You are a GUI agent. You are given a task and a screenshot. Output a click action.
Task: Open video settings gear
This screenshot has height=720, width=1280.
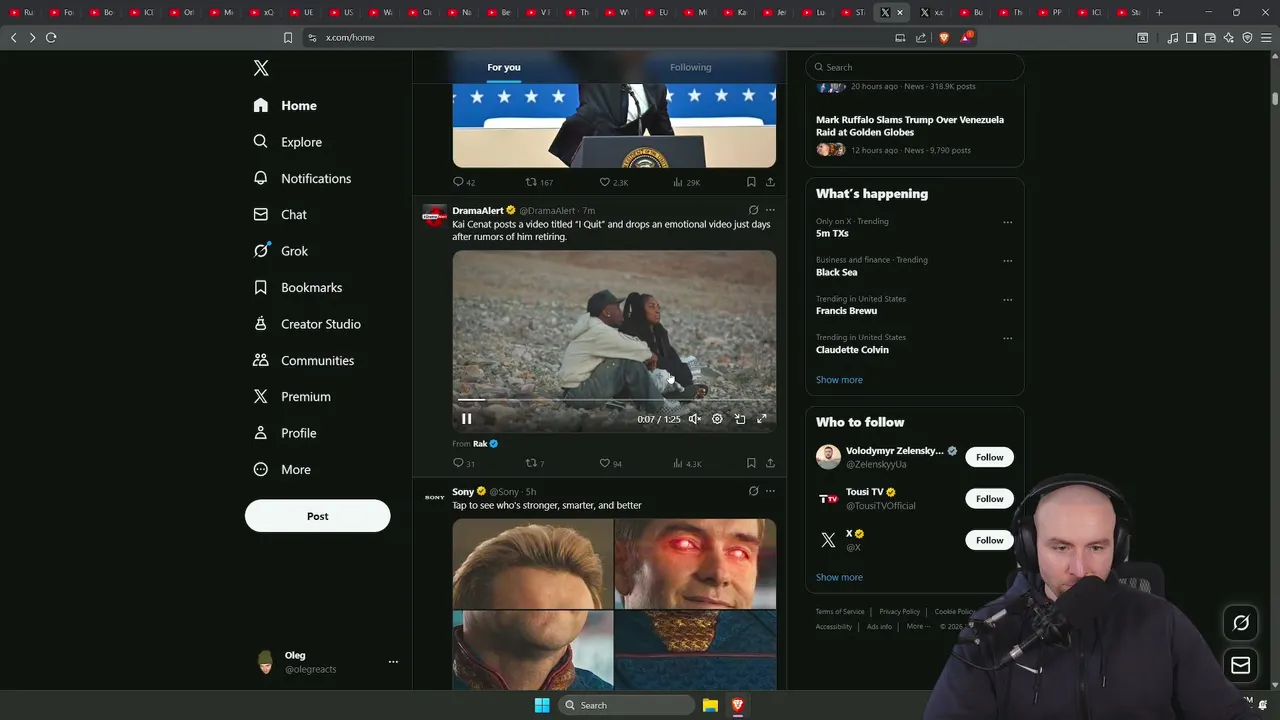tap(717, 419)
